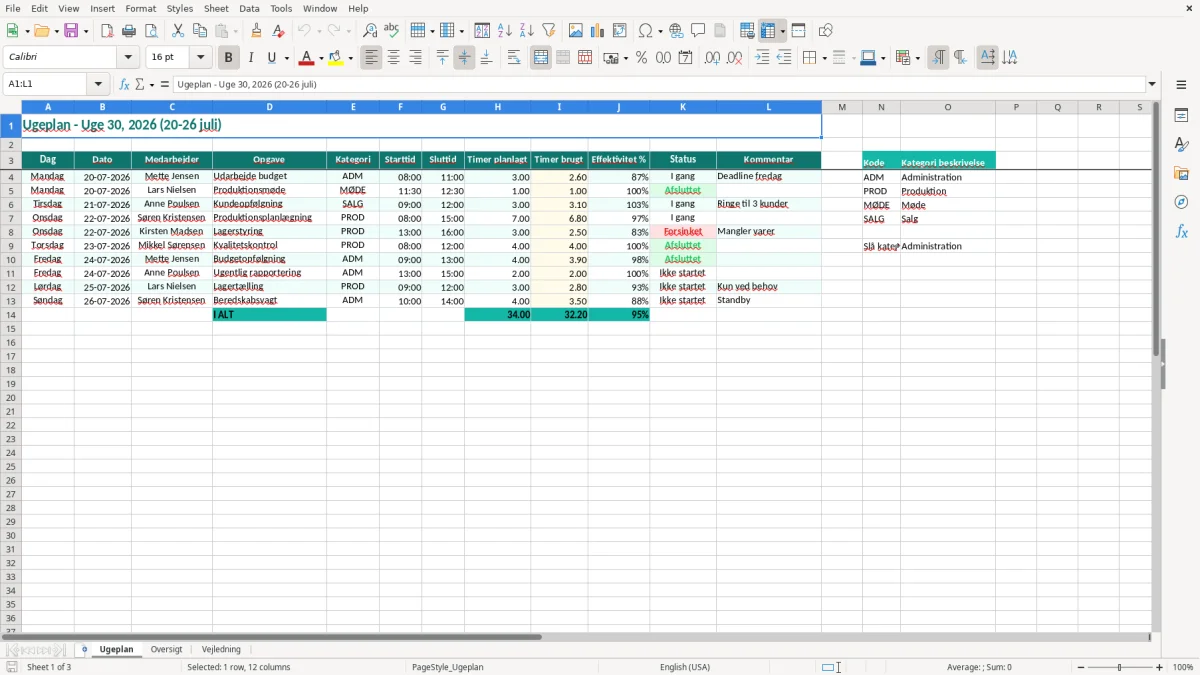The width and height of the screenshot is (1200, 675).
Task: Open Sidebar Gallery panel
Action: click(1181, 173)
